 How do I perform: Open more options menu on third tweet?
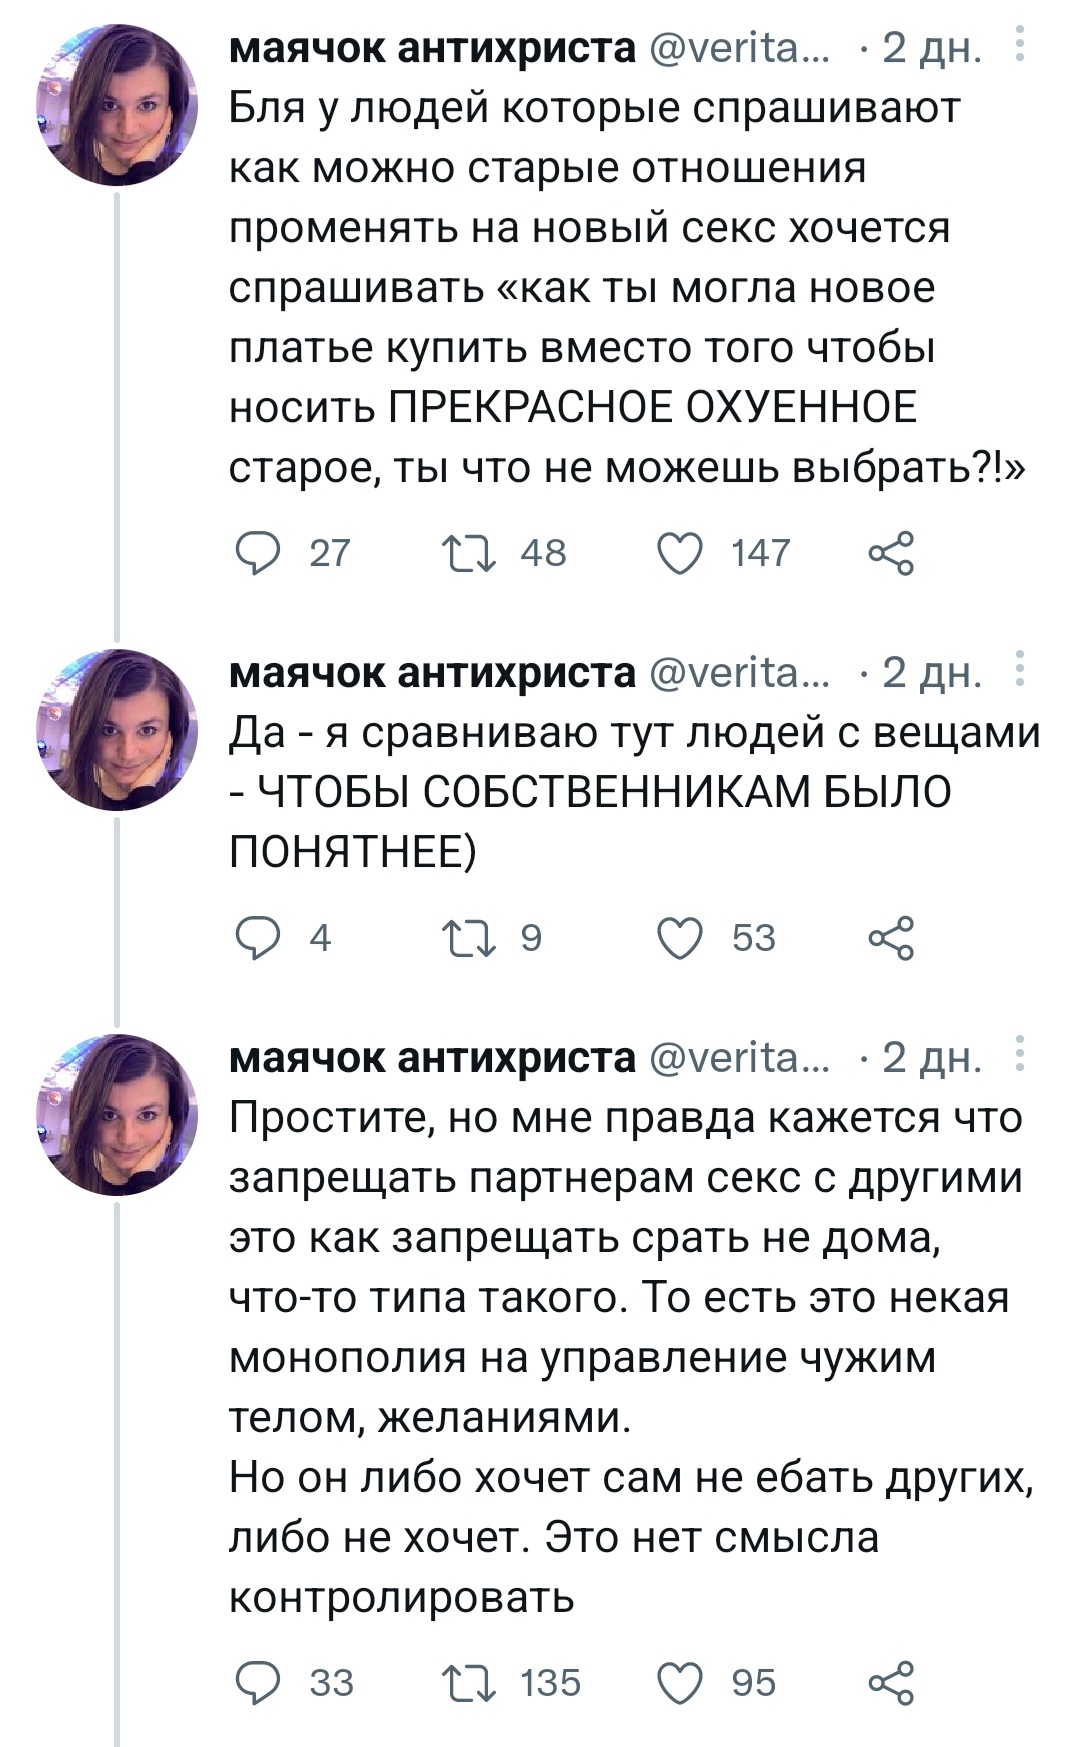pos(1019,1056)
